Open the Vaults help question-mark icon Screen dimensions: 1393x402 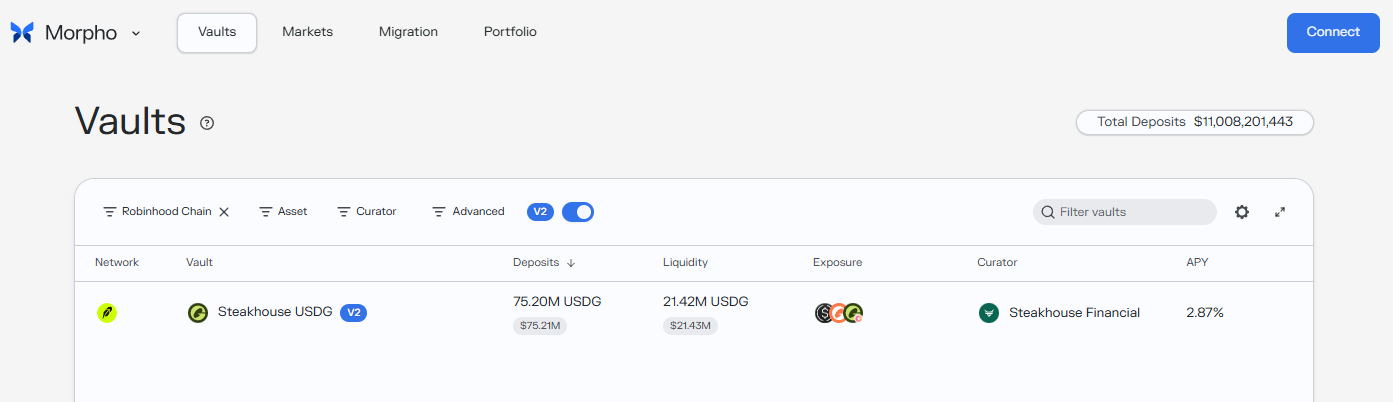[207, 123]
